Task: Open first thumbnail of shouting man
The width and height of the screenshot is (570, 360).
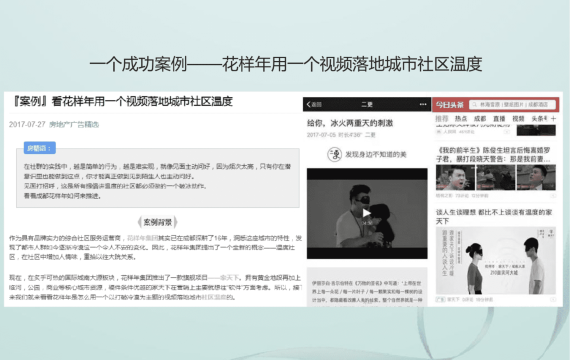Action: tap(455, 177)
